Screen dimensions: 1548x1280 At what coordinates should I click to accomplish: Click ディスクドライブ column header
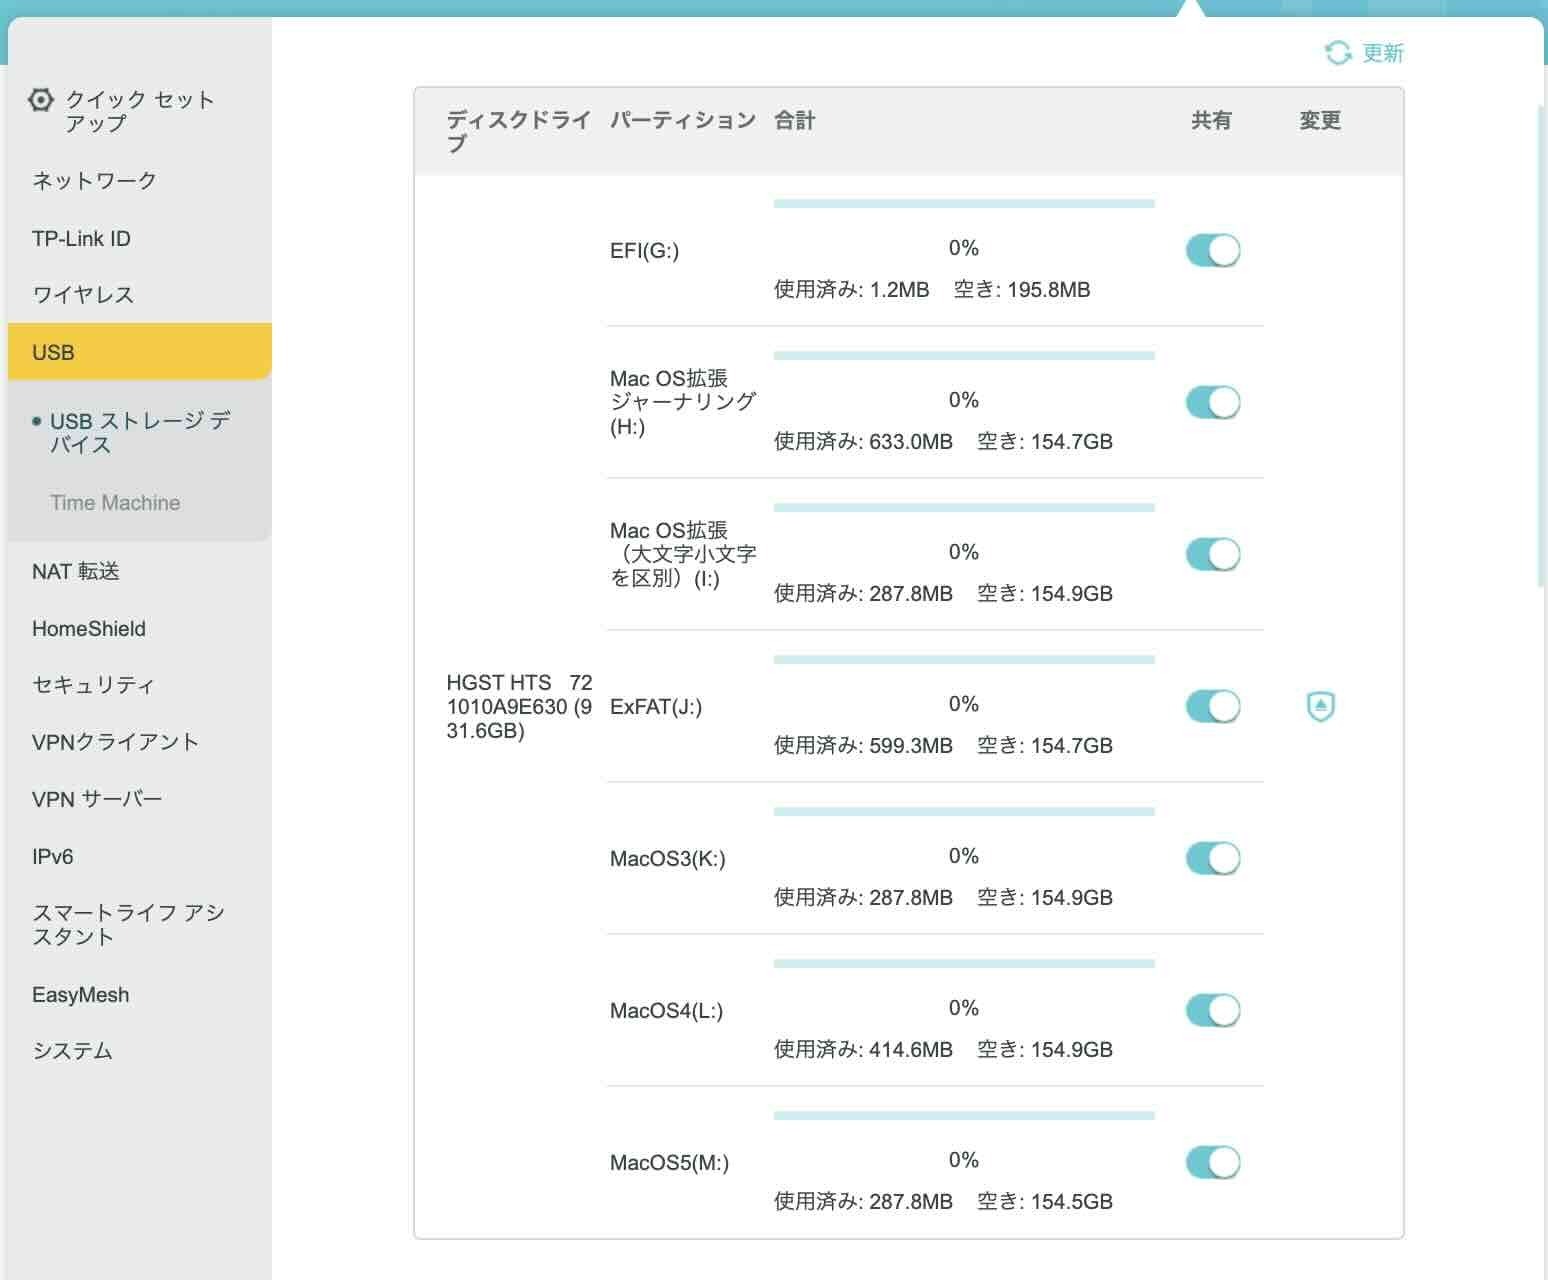[x=519, y=132]
